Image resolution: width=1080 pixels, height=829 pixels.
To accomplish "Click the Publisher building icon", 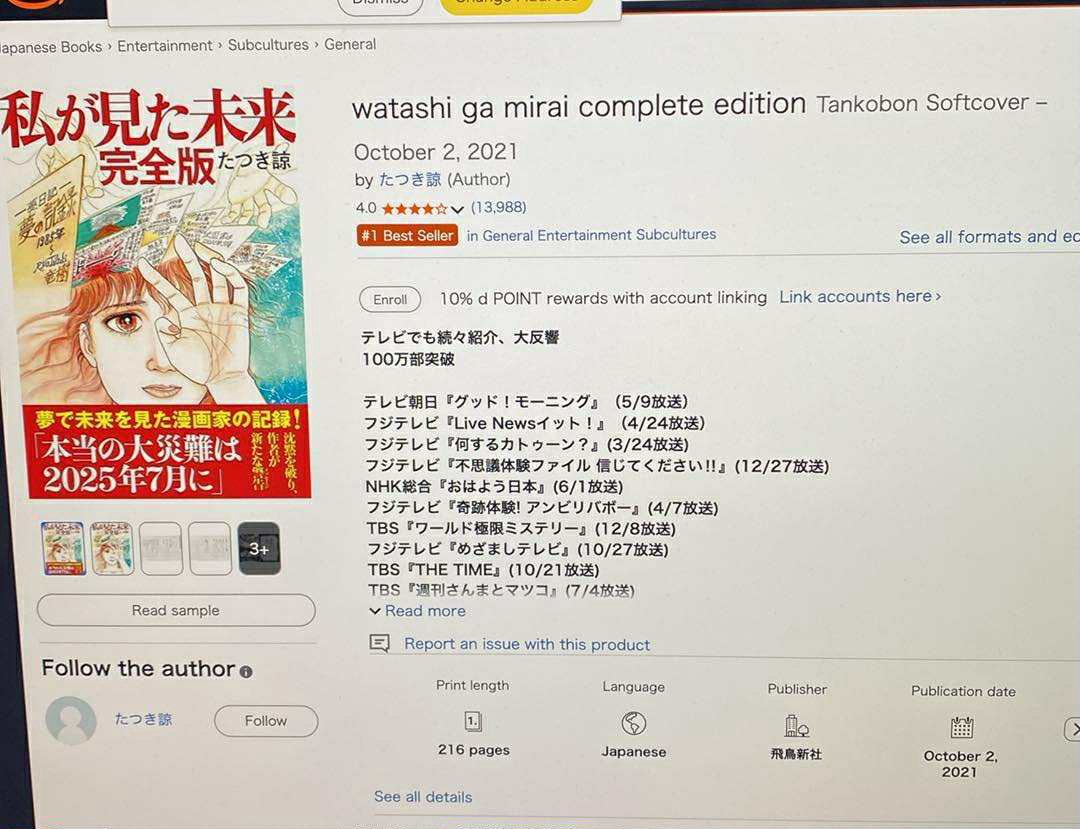I will coord(797,726).
